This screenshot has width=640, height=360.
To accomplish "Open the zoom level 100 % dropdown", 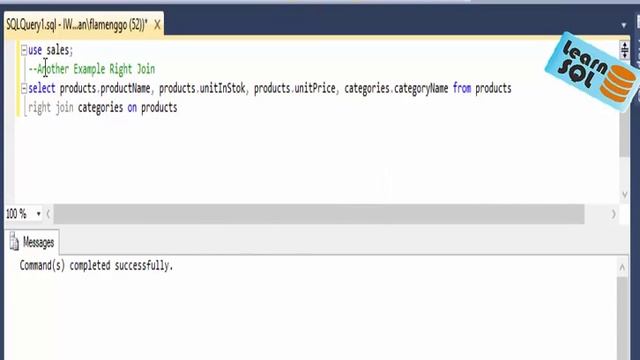I will [x=38, y=213].
